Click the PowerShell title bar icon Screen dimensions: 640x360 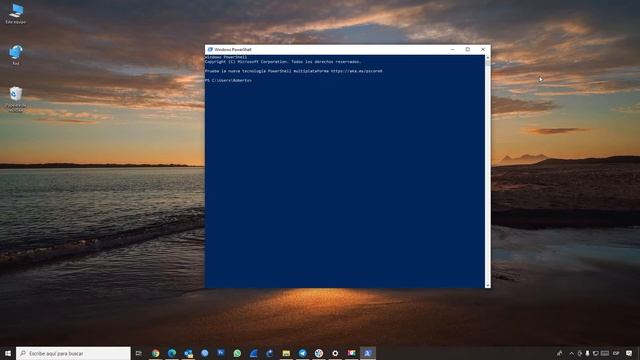click(x=210, y=49)
